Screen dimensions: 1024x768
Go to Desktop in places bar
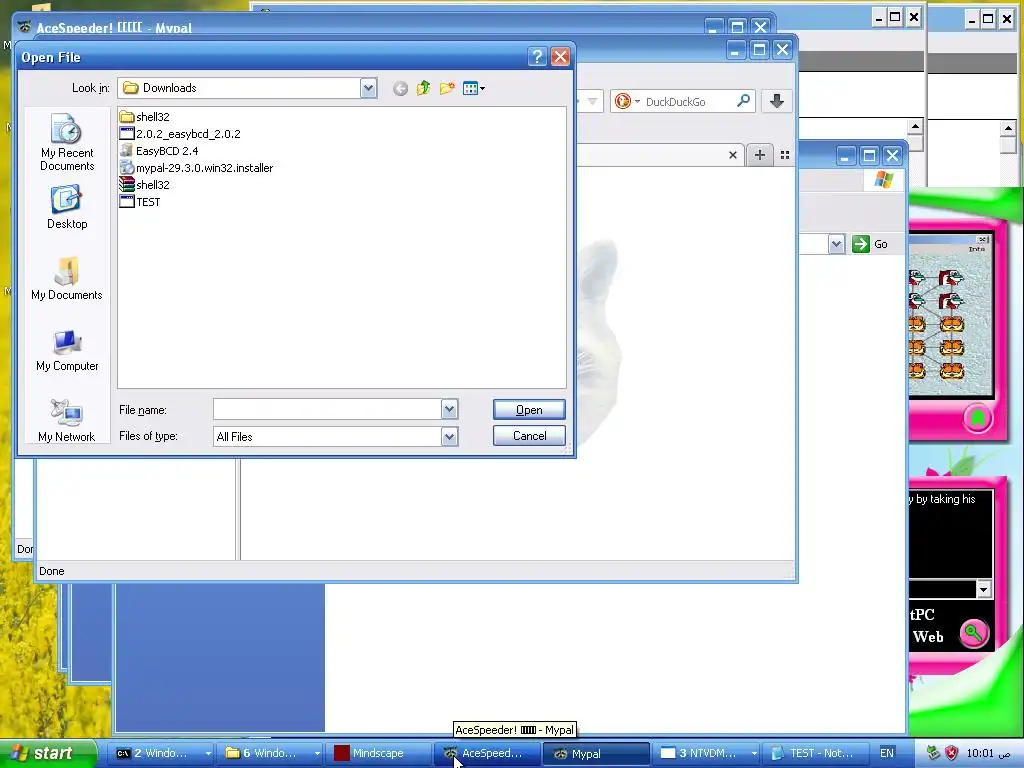click(x=67, y=208)
